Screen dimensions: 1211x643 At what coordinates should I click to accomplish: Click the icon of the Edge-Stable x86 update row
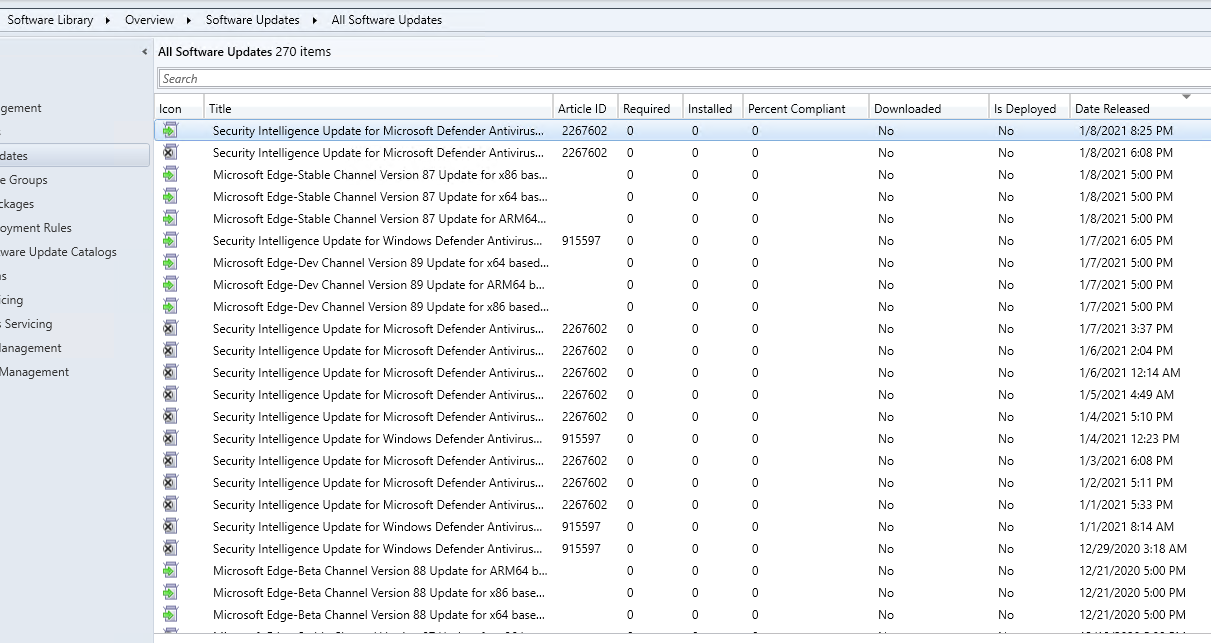(x=170, y=174)
